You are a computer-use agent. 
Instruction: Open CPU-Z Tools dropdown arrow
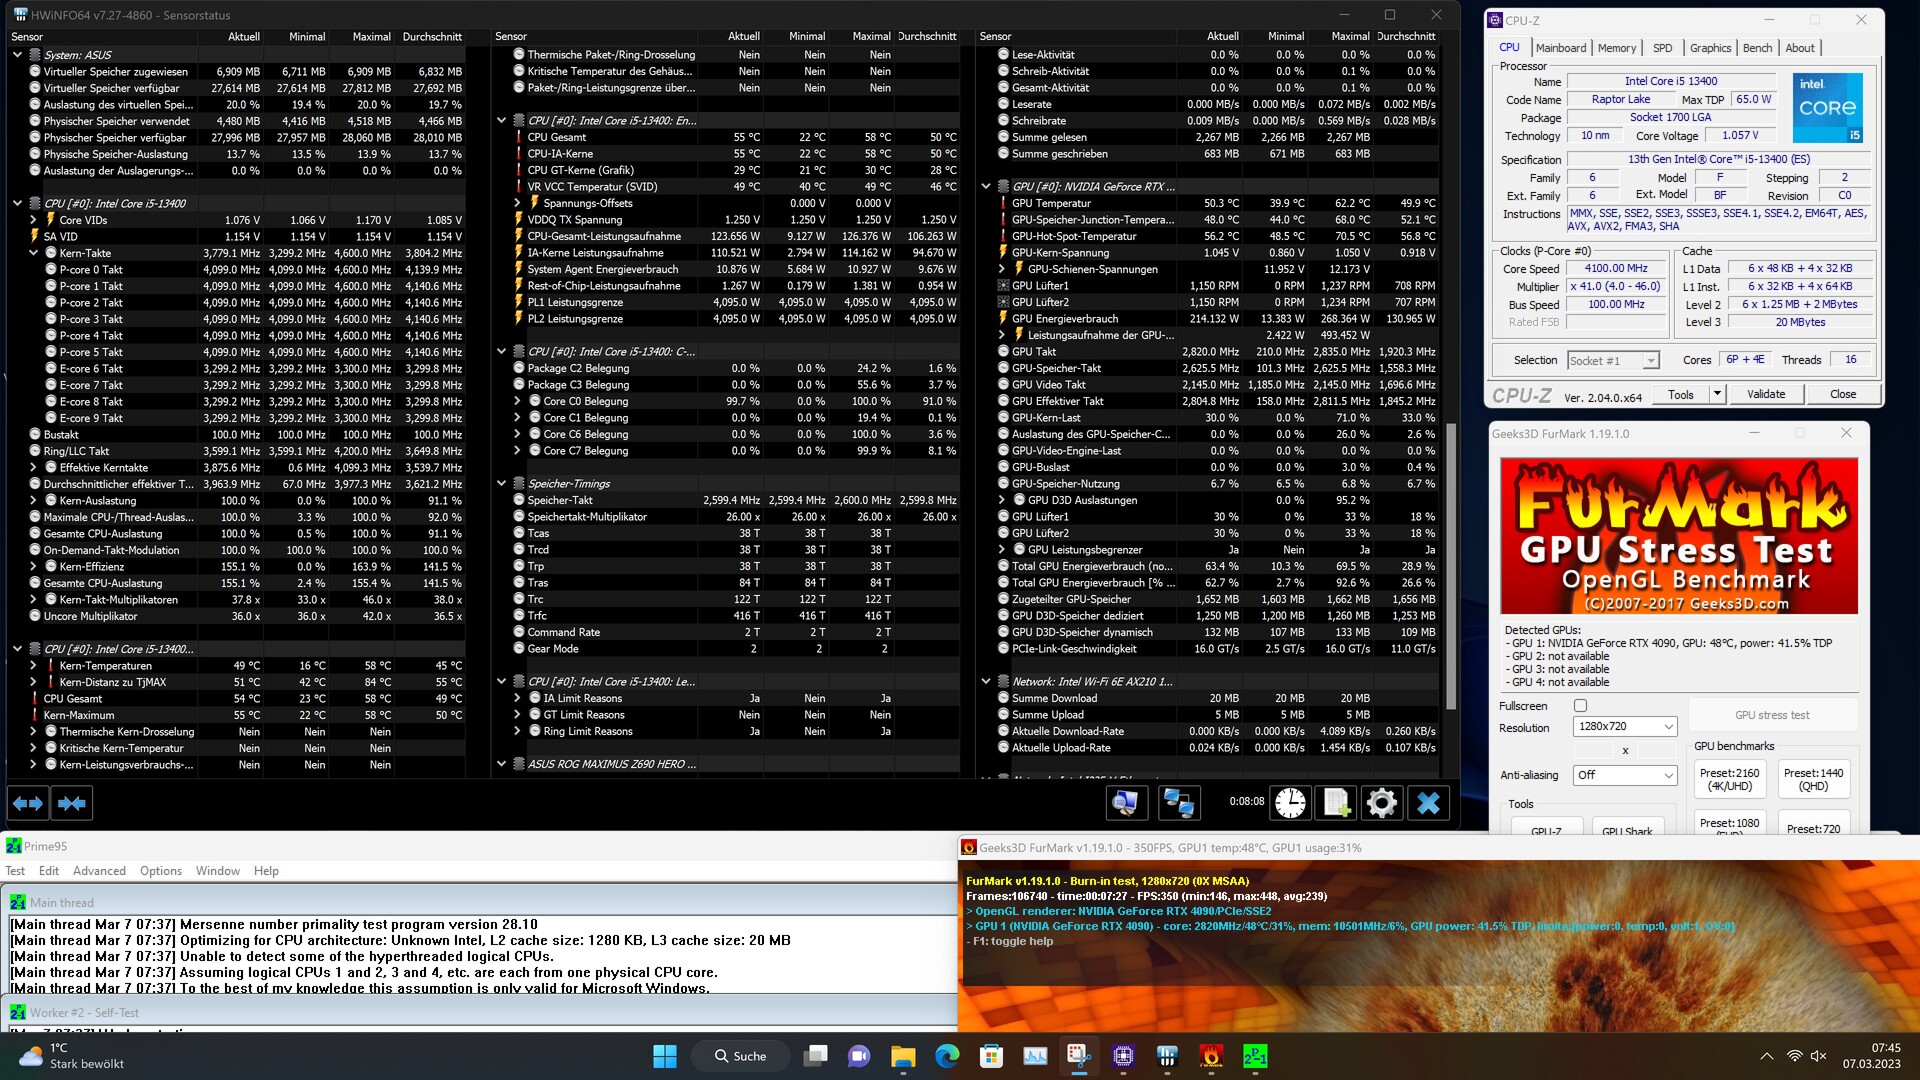(1717, 394)
